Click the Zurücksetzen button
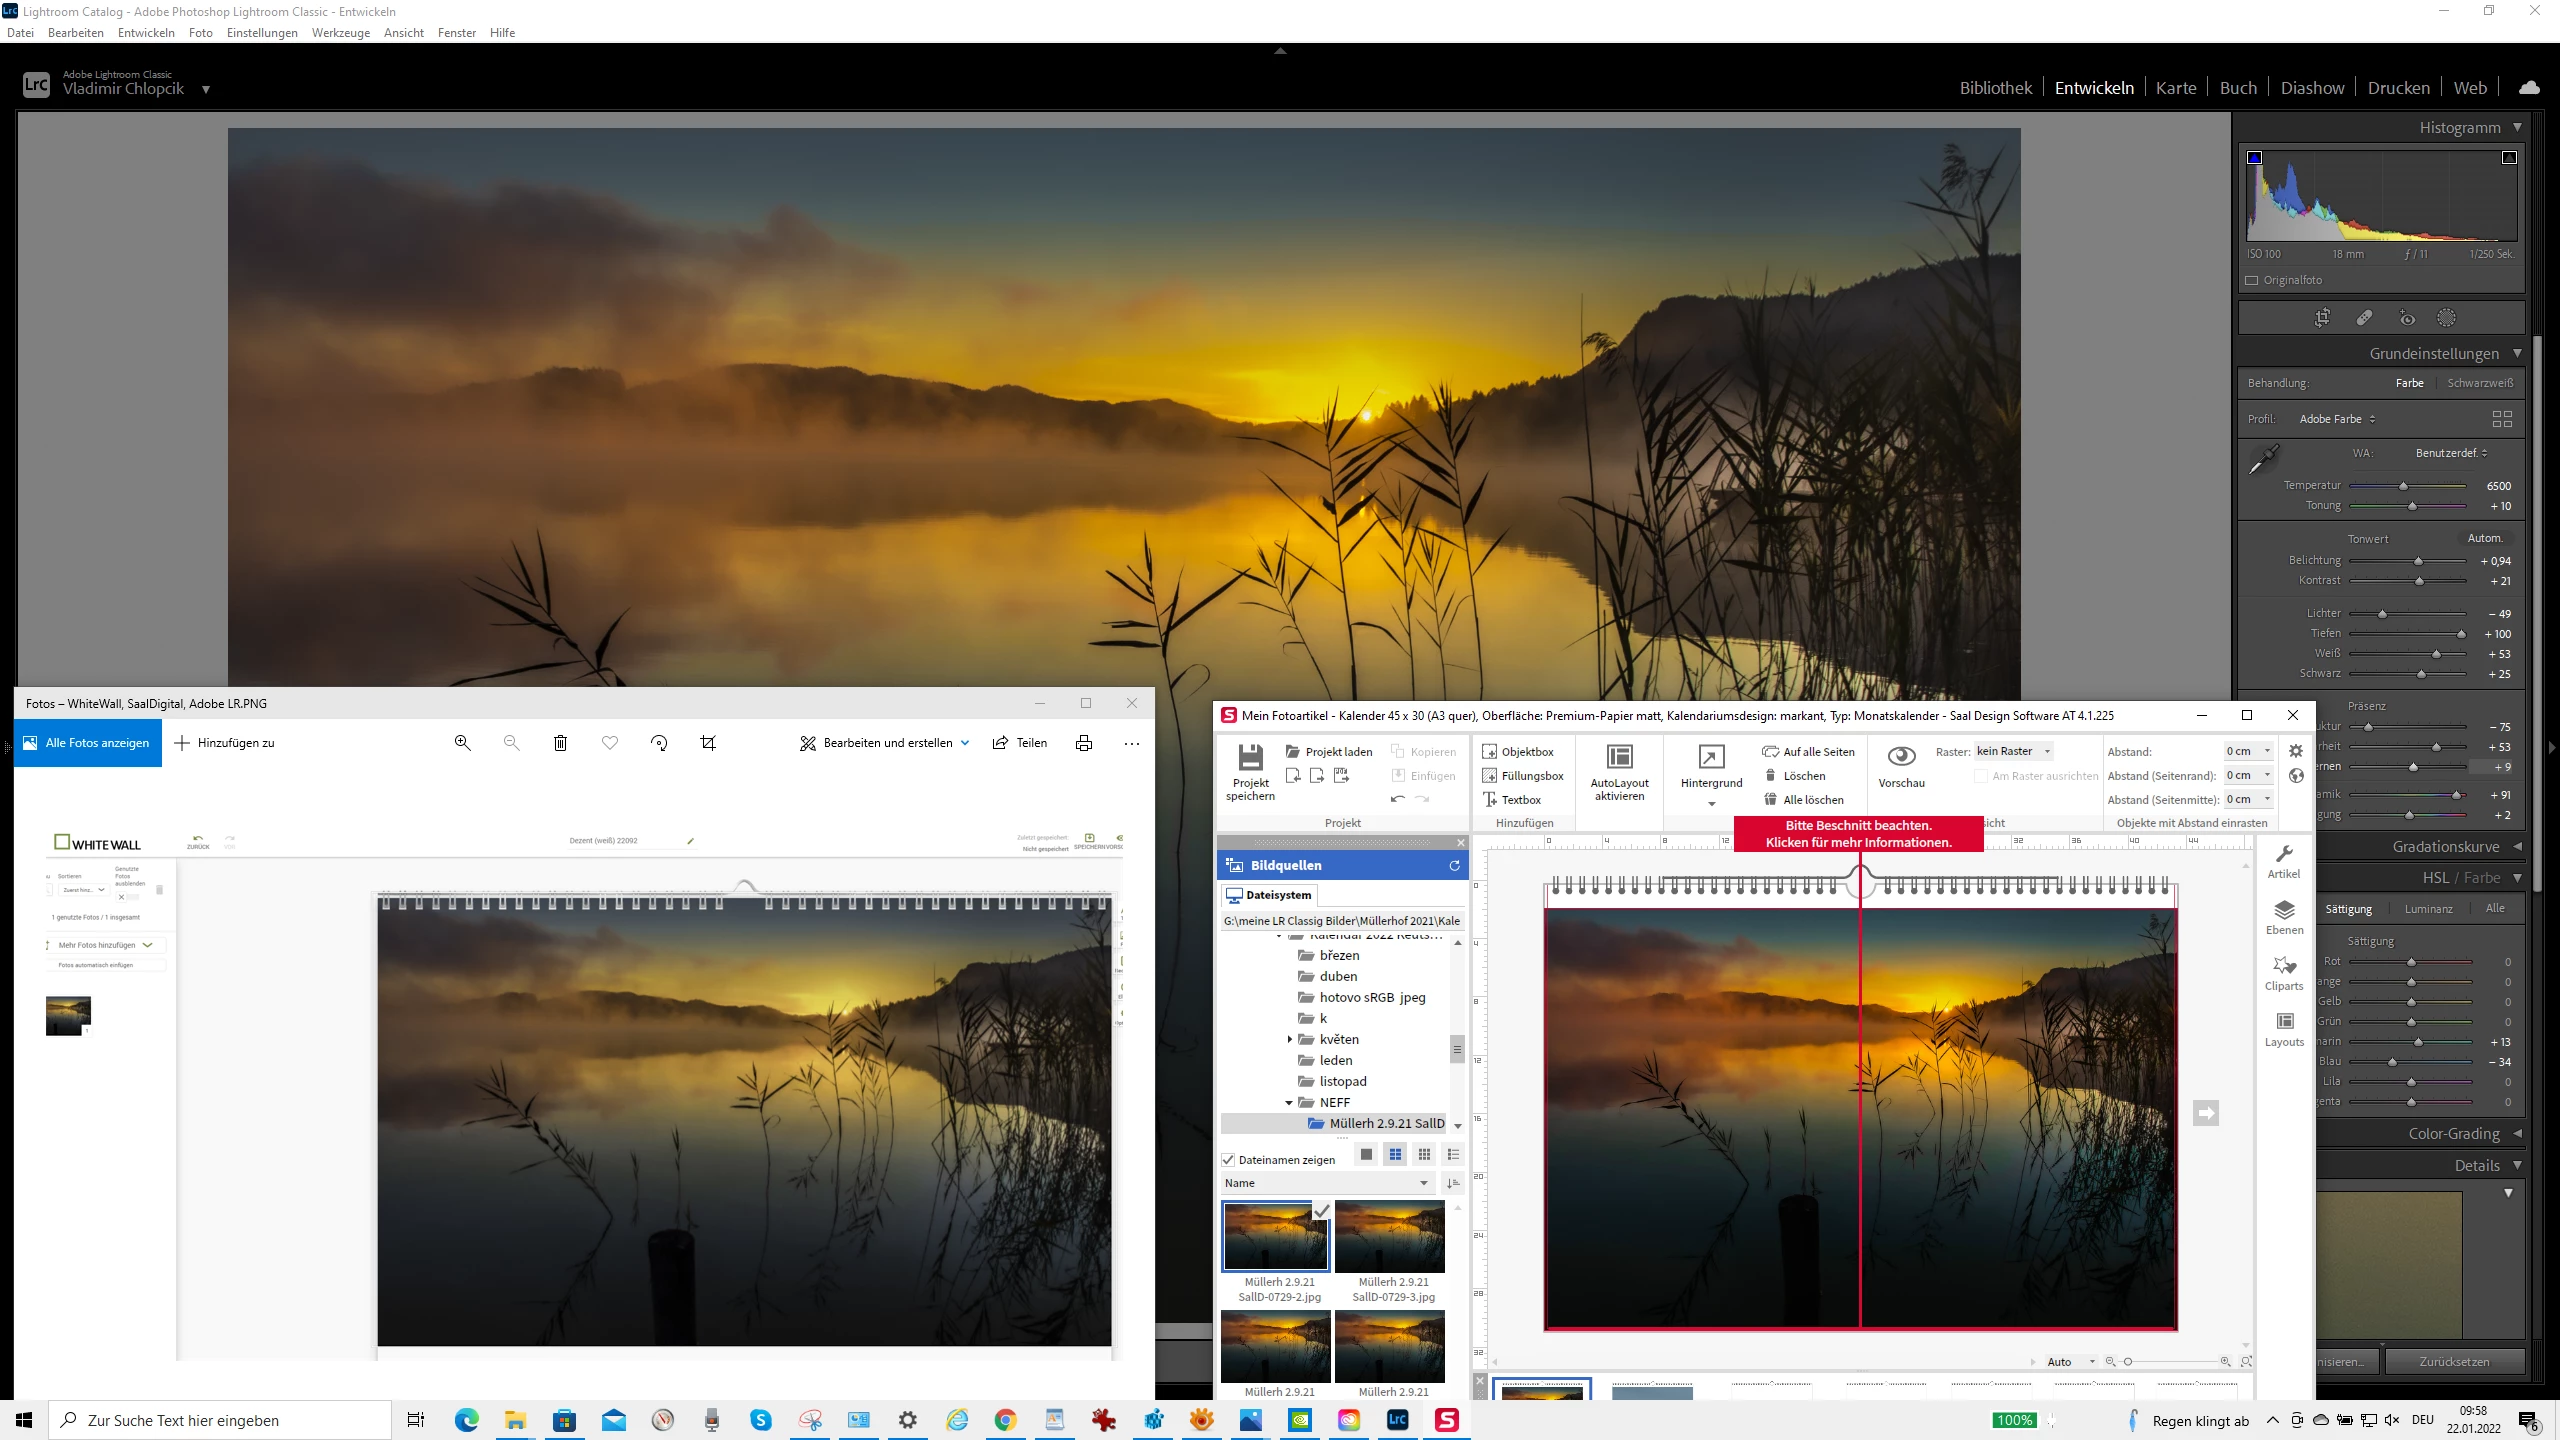The width and height of the screenshot is (2560, 1440). click(2454, 1362)
